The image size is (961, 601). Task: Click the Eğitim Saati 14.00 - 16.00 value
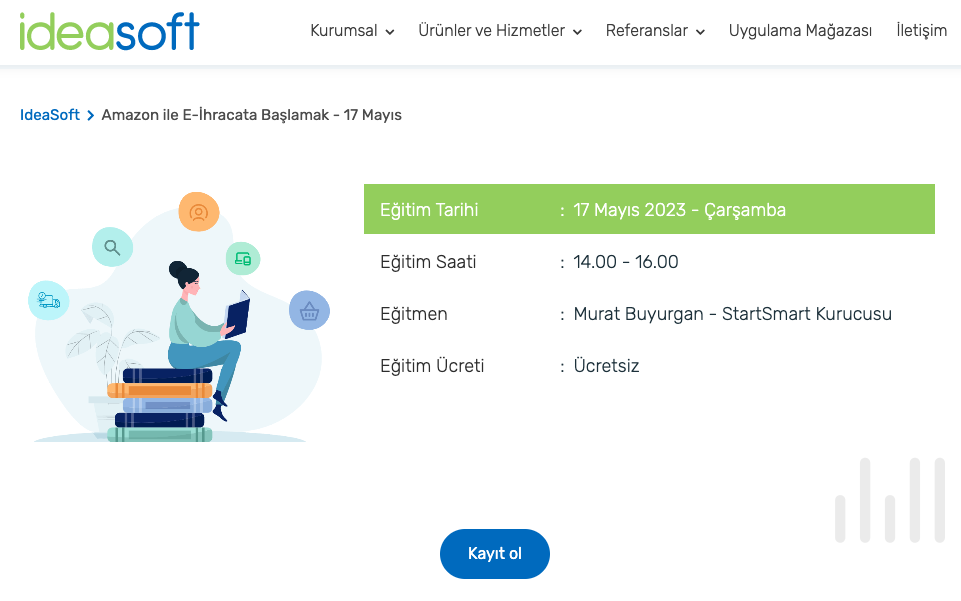pos(626,262)
